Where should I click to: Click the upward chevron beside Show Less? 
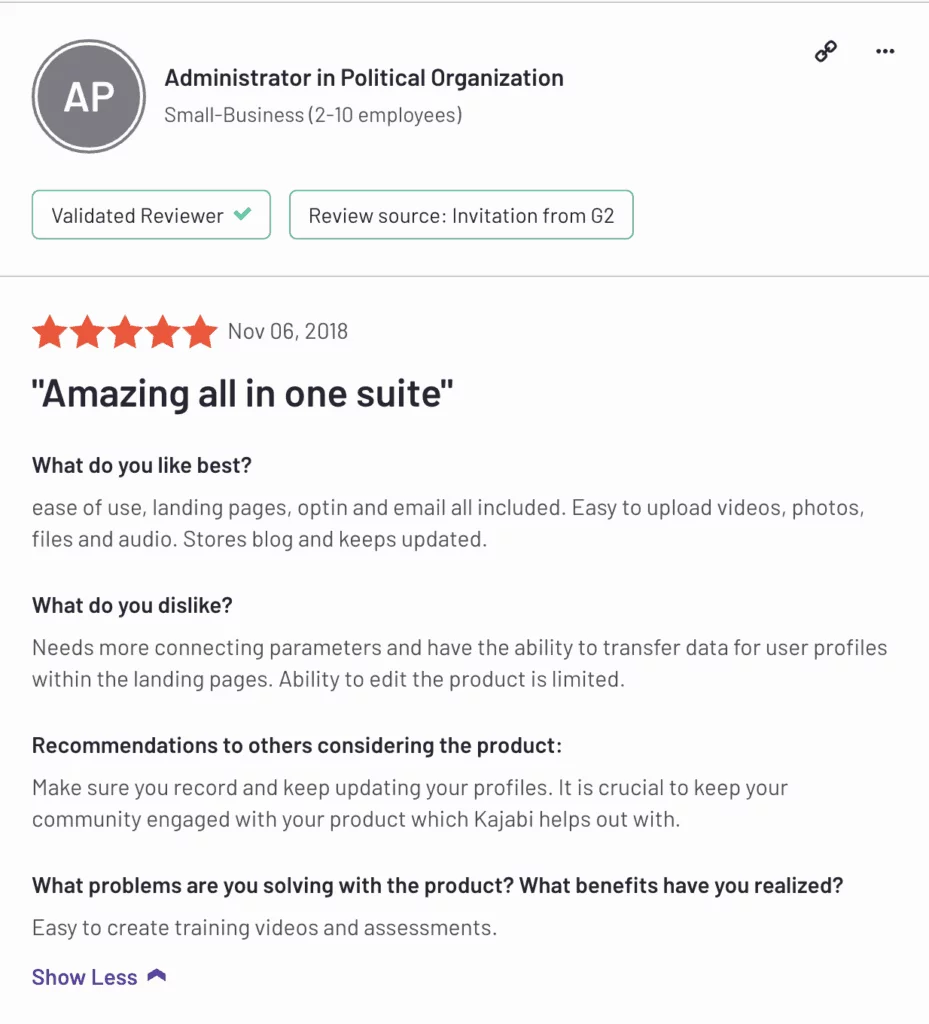(x=157, y=976)
